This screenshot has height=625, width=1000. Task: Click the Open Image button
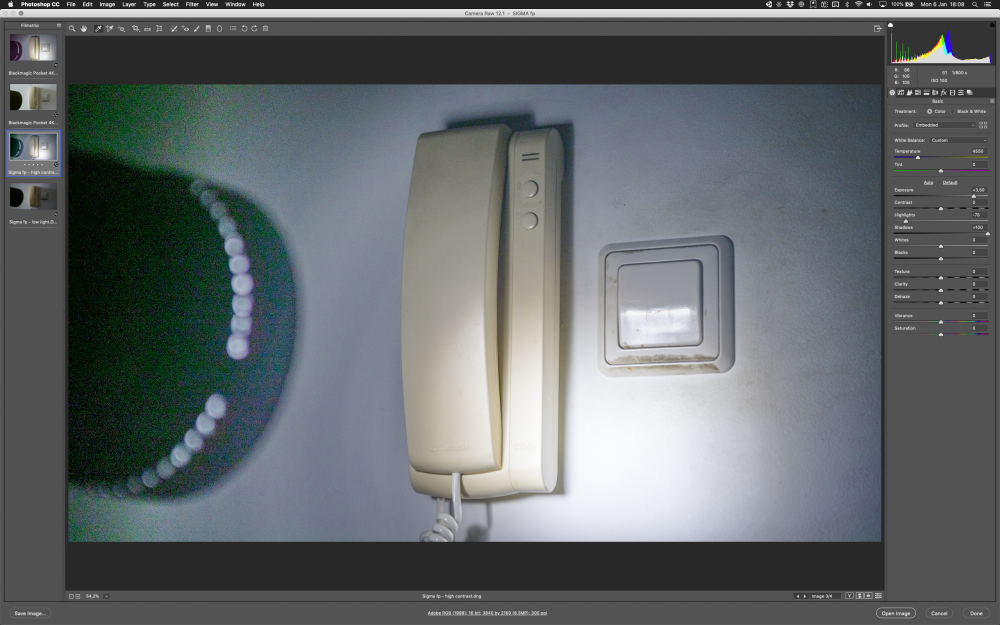click(895, 613)
